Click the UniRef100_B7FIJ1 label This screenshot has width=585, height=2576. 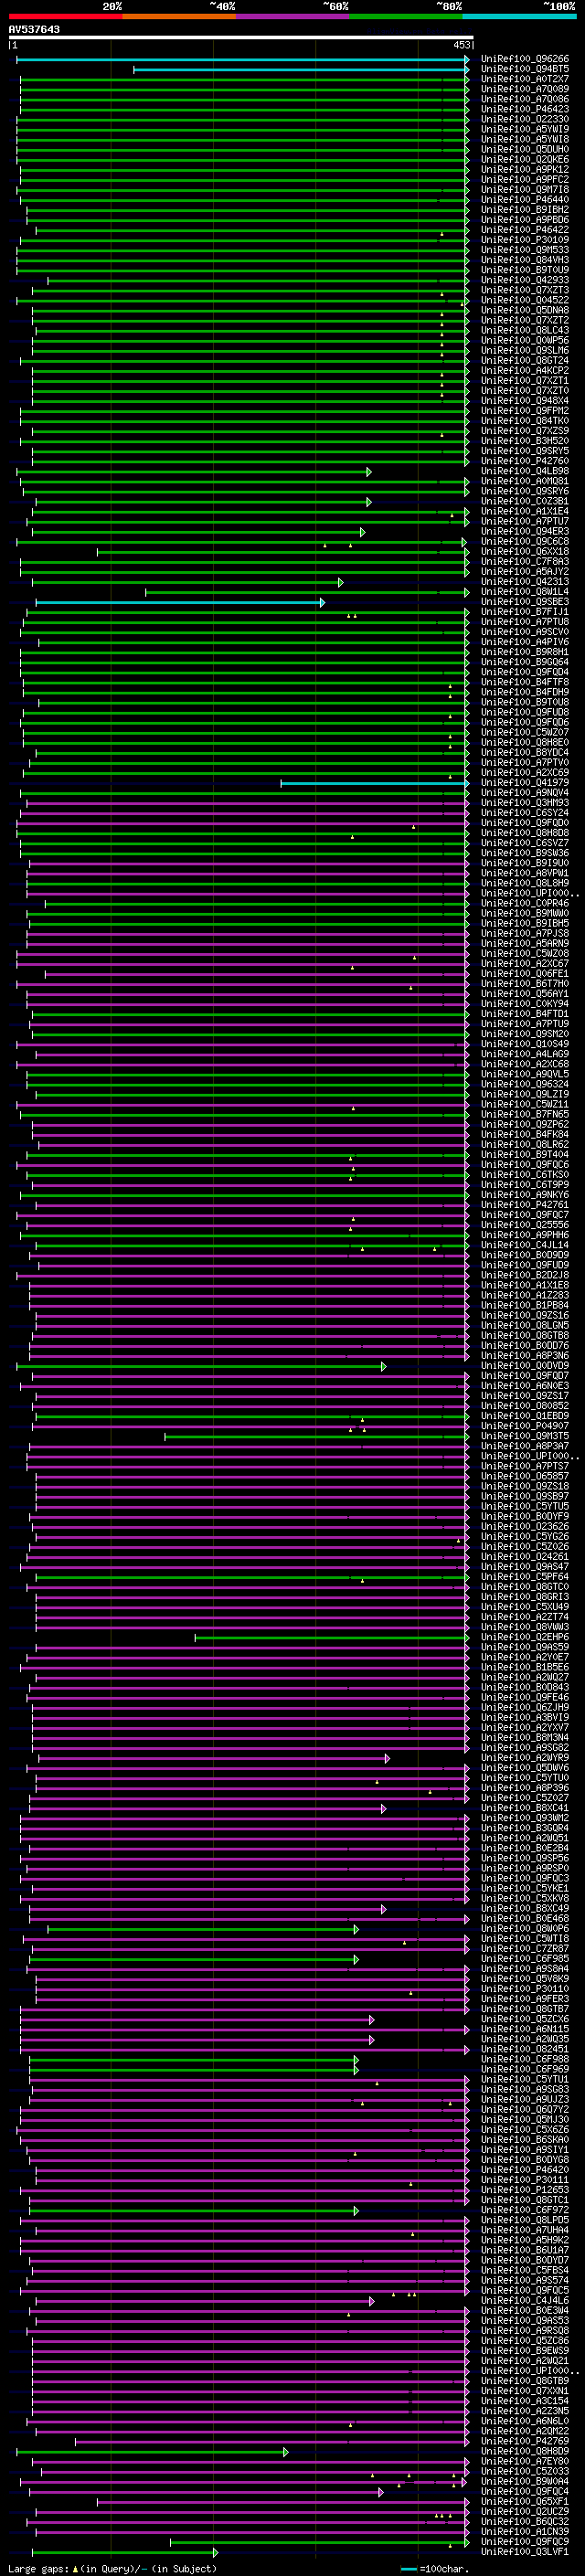(x=525, y=612)
